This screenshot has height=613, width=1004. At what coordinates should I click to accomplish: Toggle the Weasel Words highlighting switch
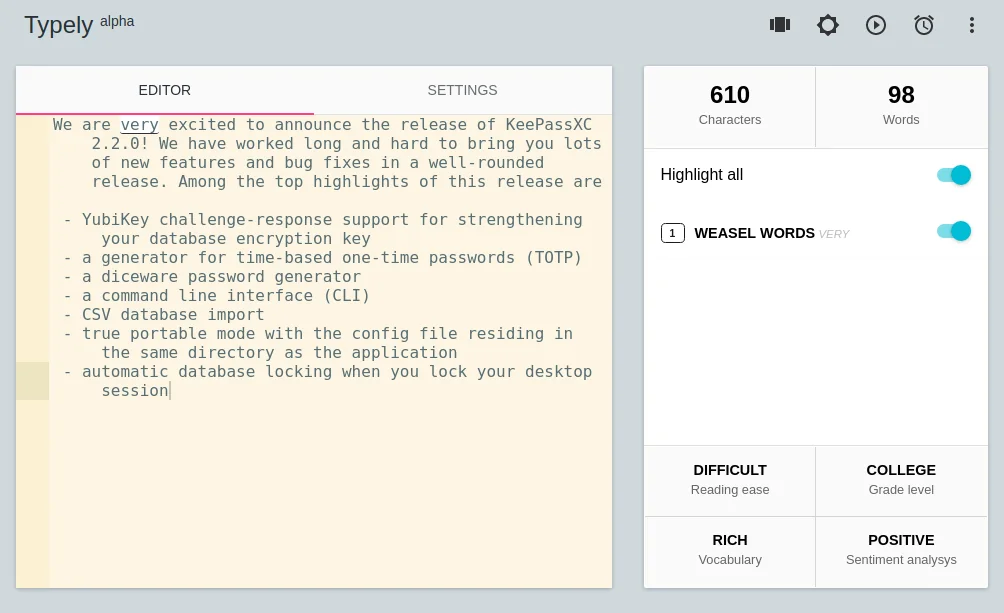pos(953,231)
